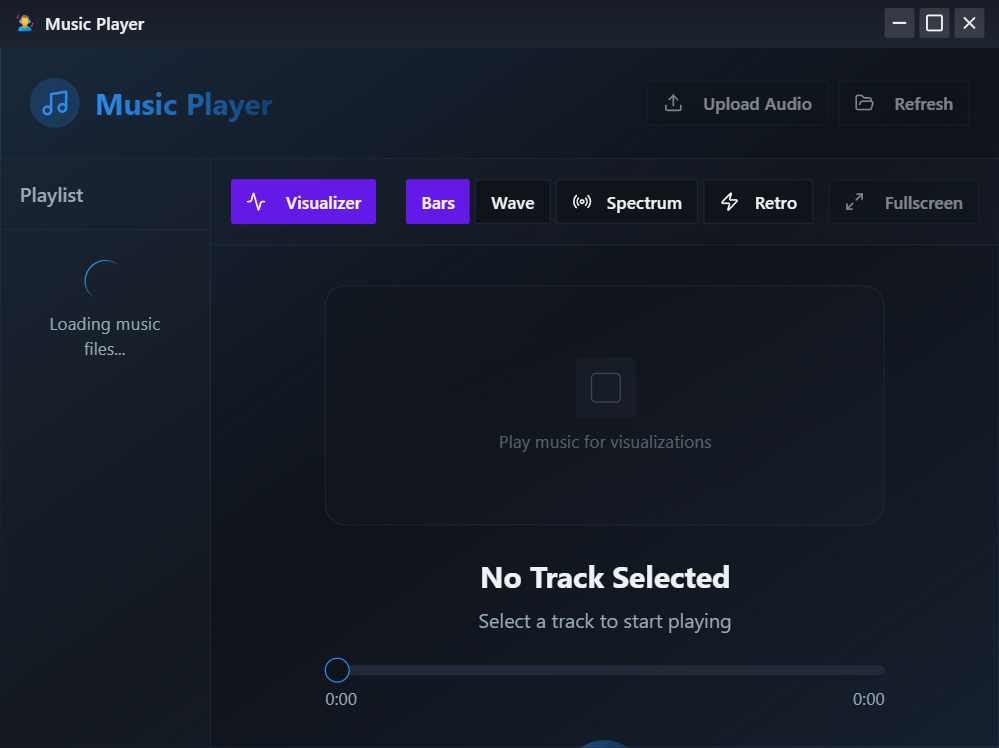Toggle the Visualizer button

tap(303, 202)
